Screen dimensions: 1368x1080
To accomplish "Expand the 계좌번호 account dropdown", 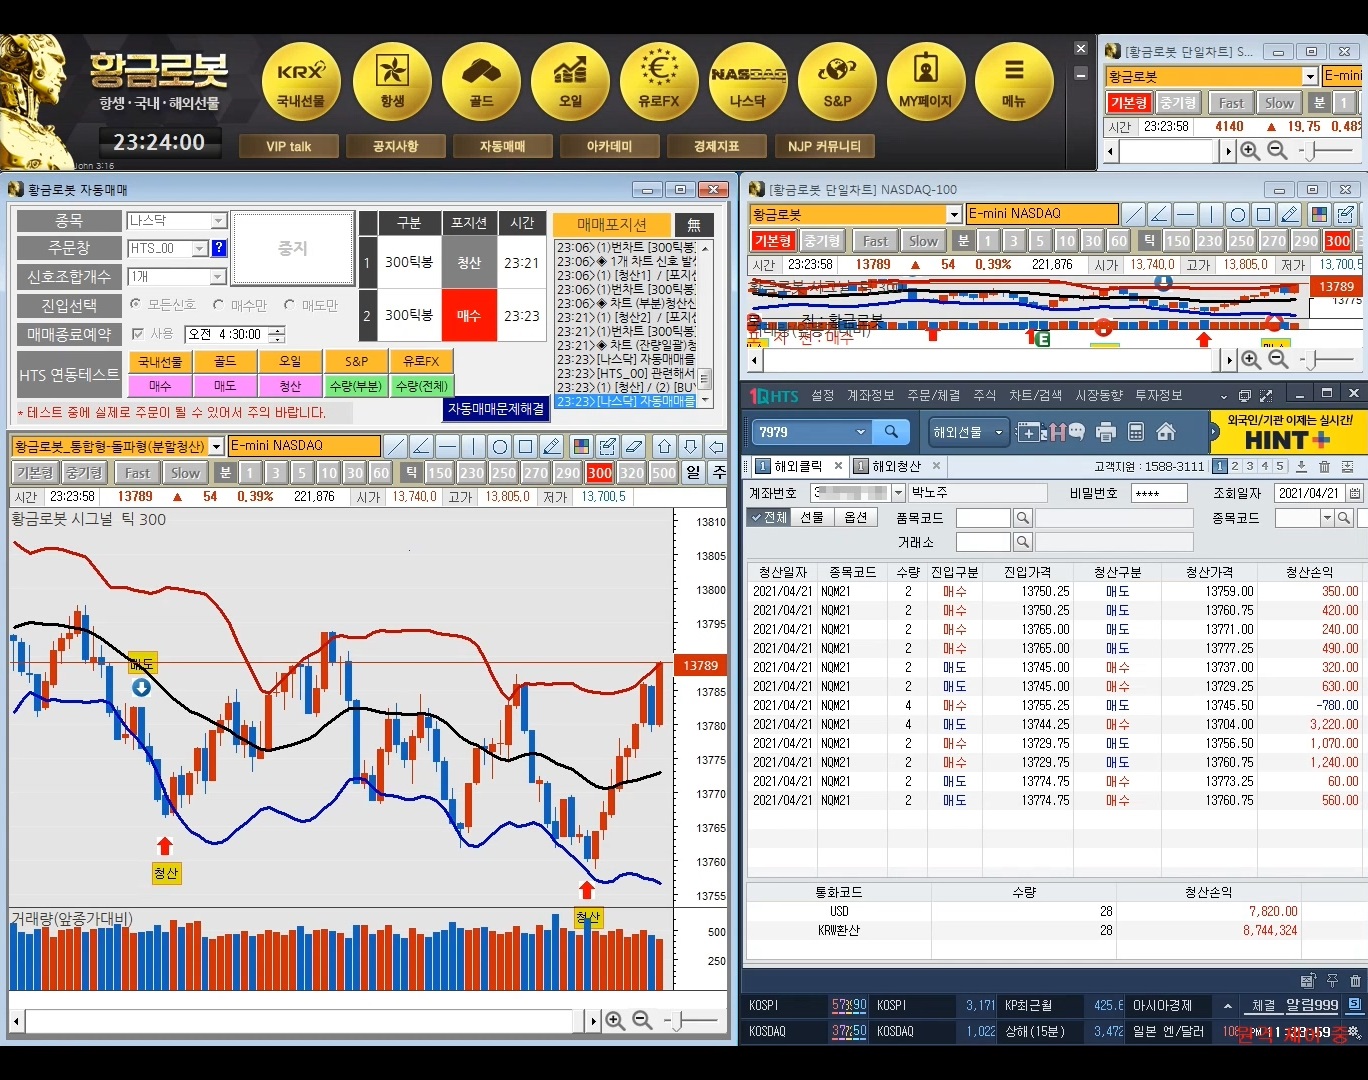I will [x=897, y=493].
